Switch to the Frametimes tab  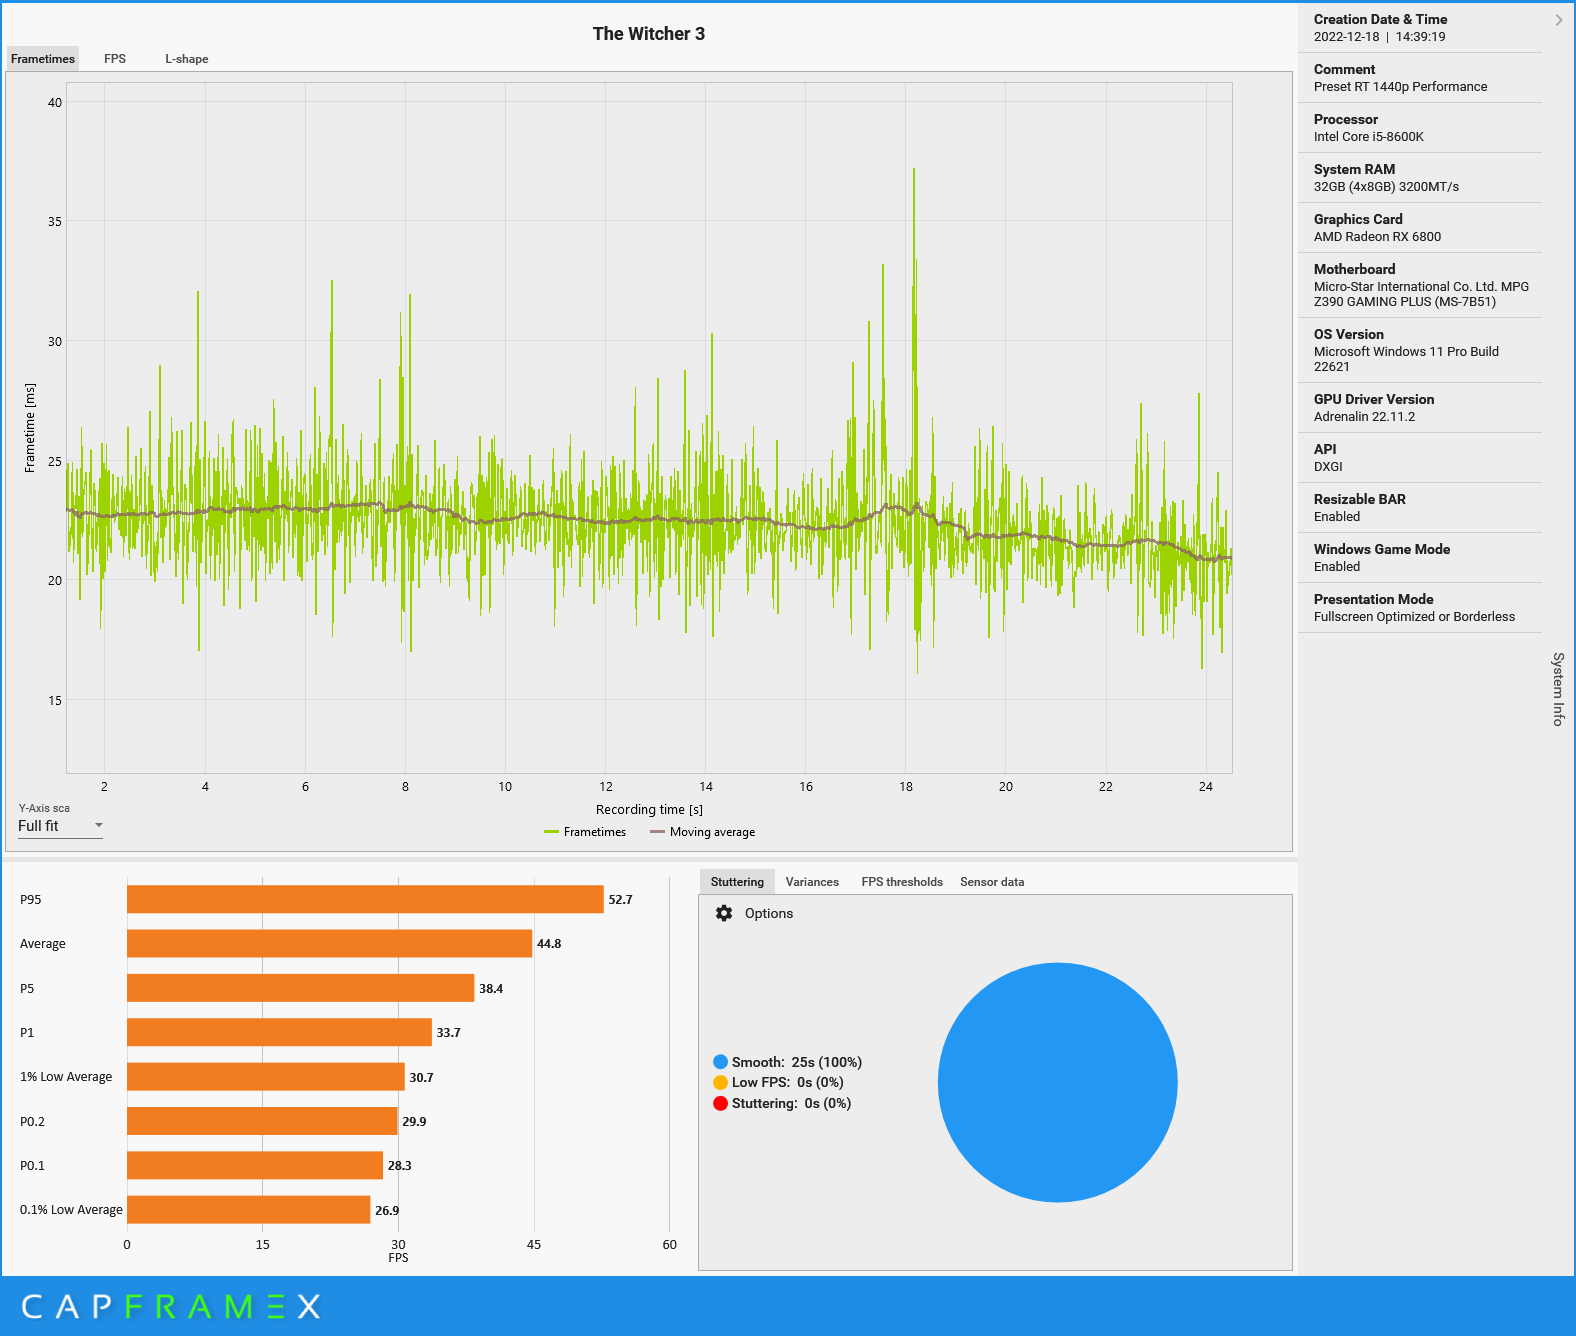[42, 59]
